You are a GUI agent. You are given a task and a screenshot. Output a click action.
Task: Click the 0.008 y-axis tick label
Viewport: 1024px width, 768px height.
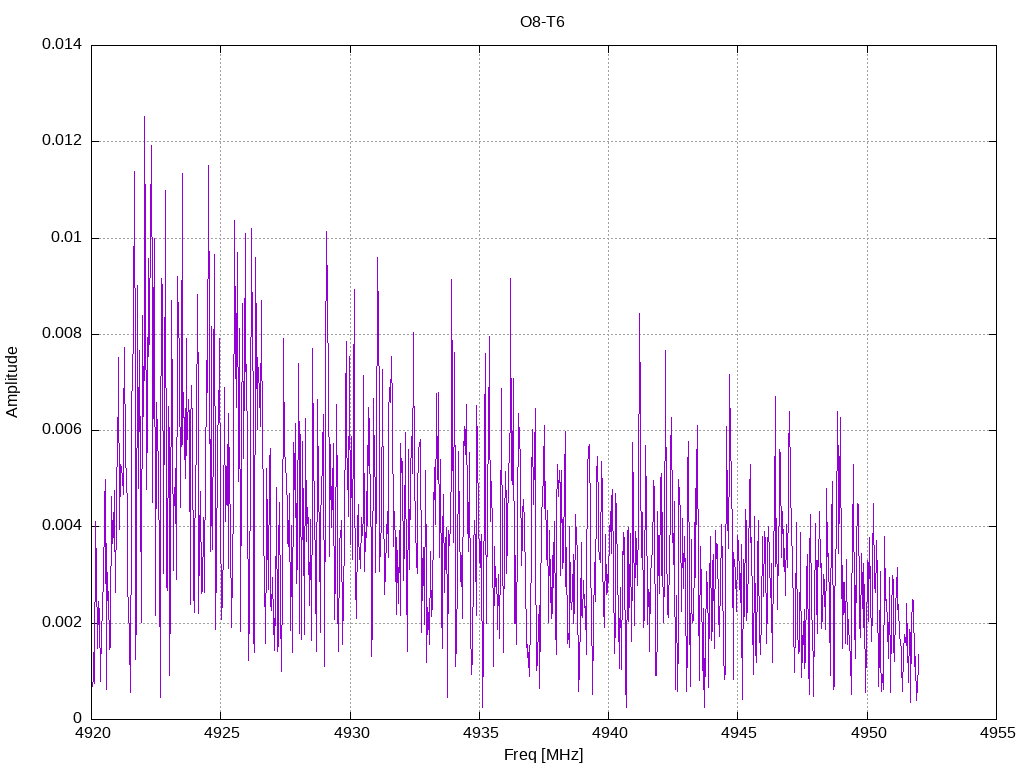click(x=62, y=333)
